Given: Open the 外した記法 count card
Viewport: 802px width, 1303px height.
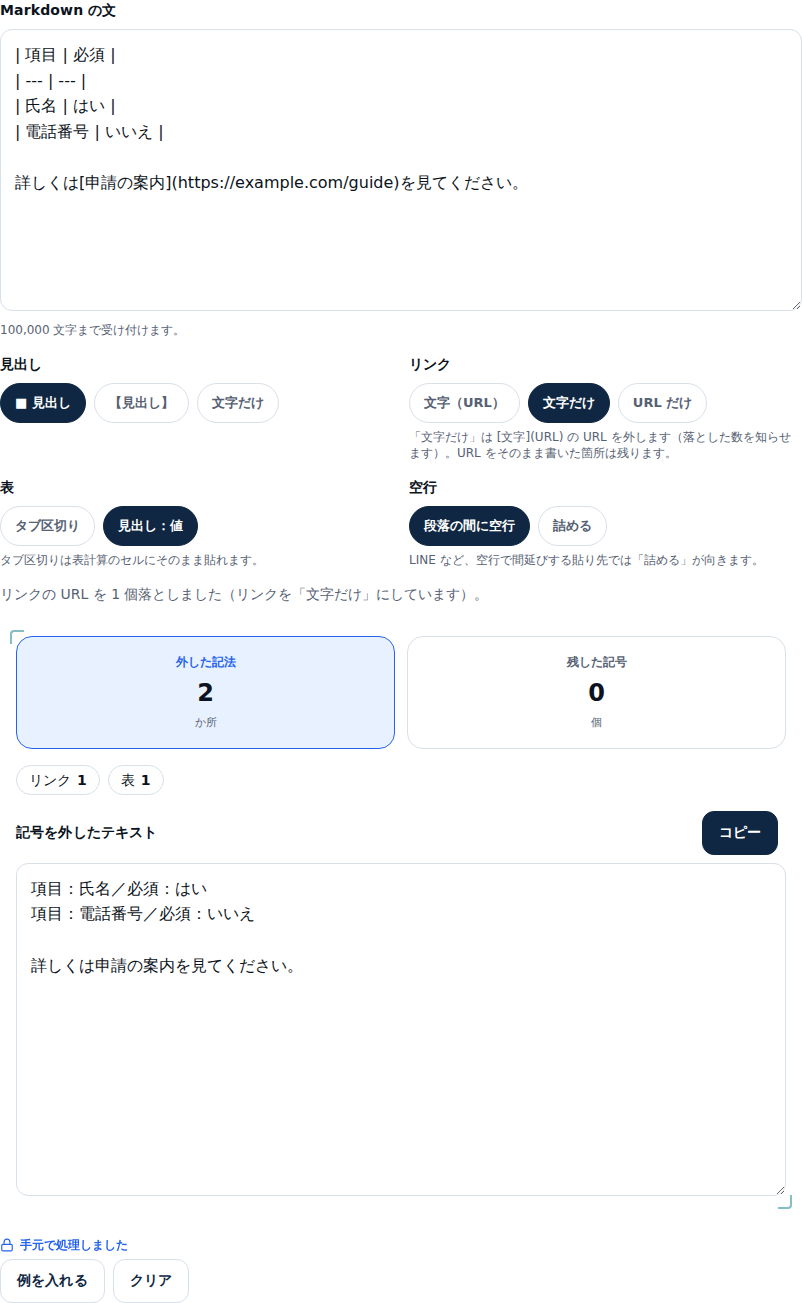Looking at the screenshot, I should [205, 692].
